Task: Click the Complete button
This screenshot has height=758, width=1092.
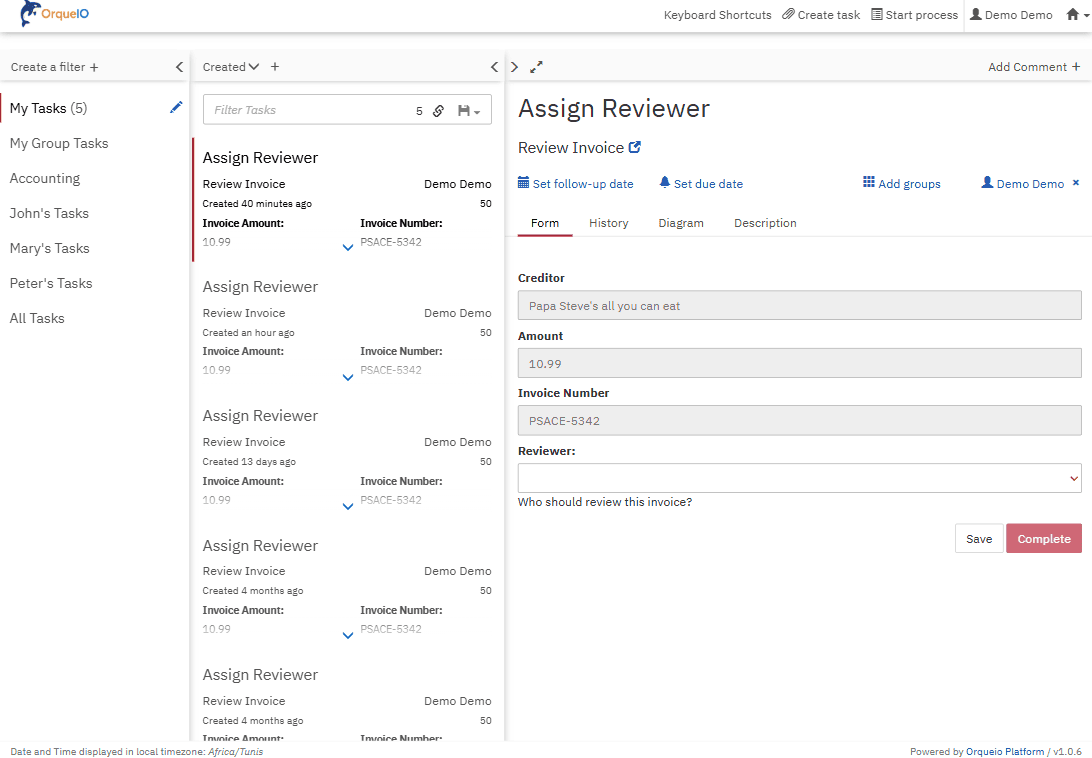Action: (x=1043, y=539)
